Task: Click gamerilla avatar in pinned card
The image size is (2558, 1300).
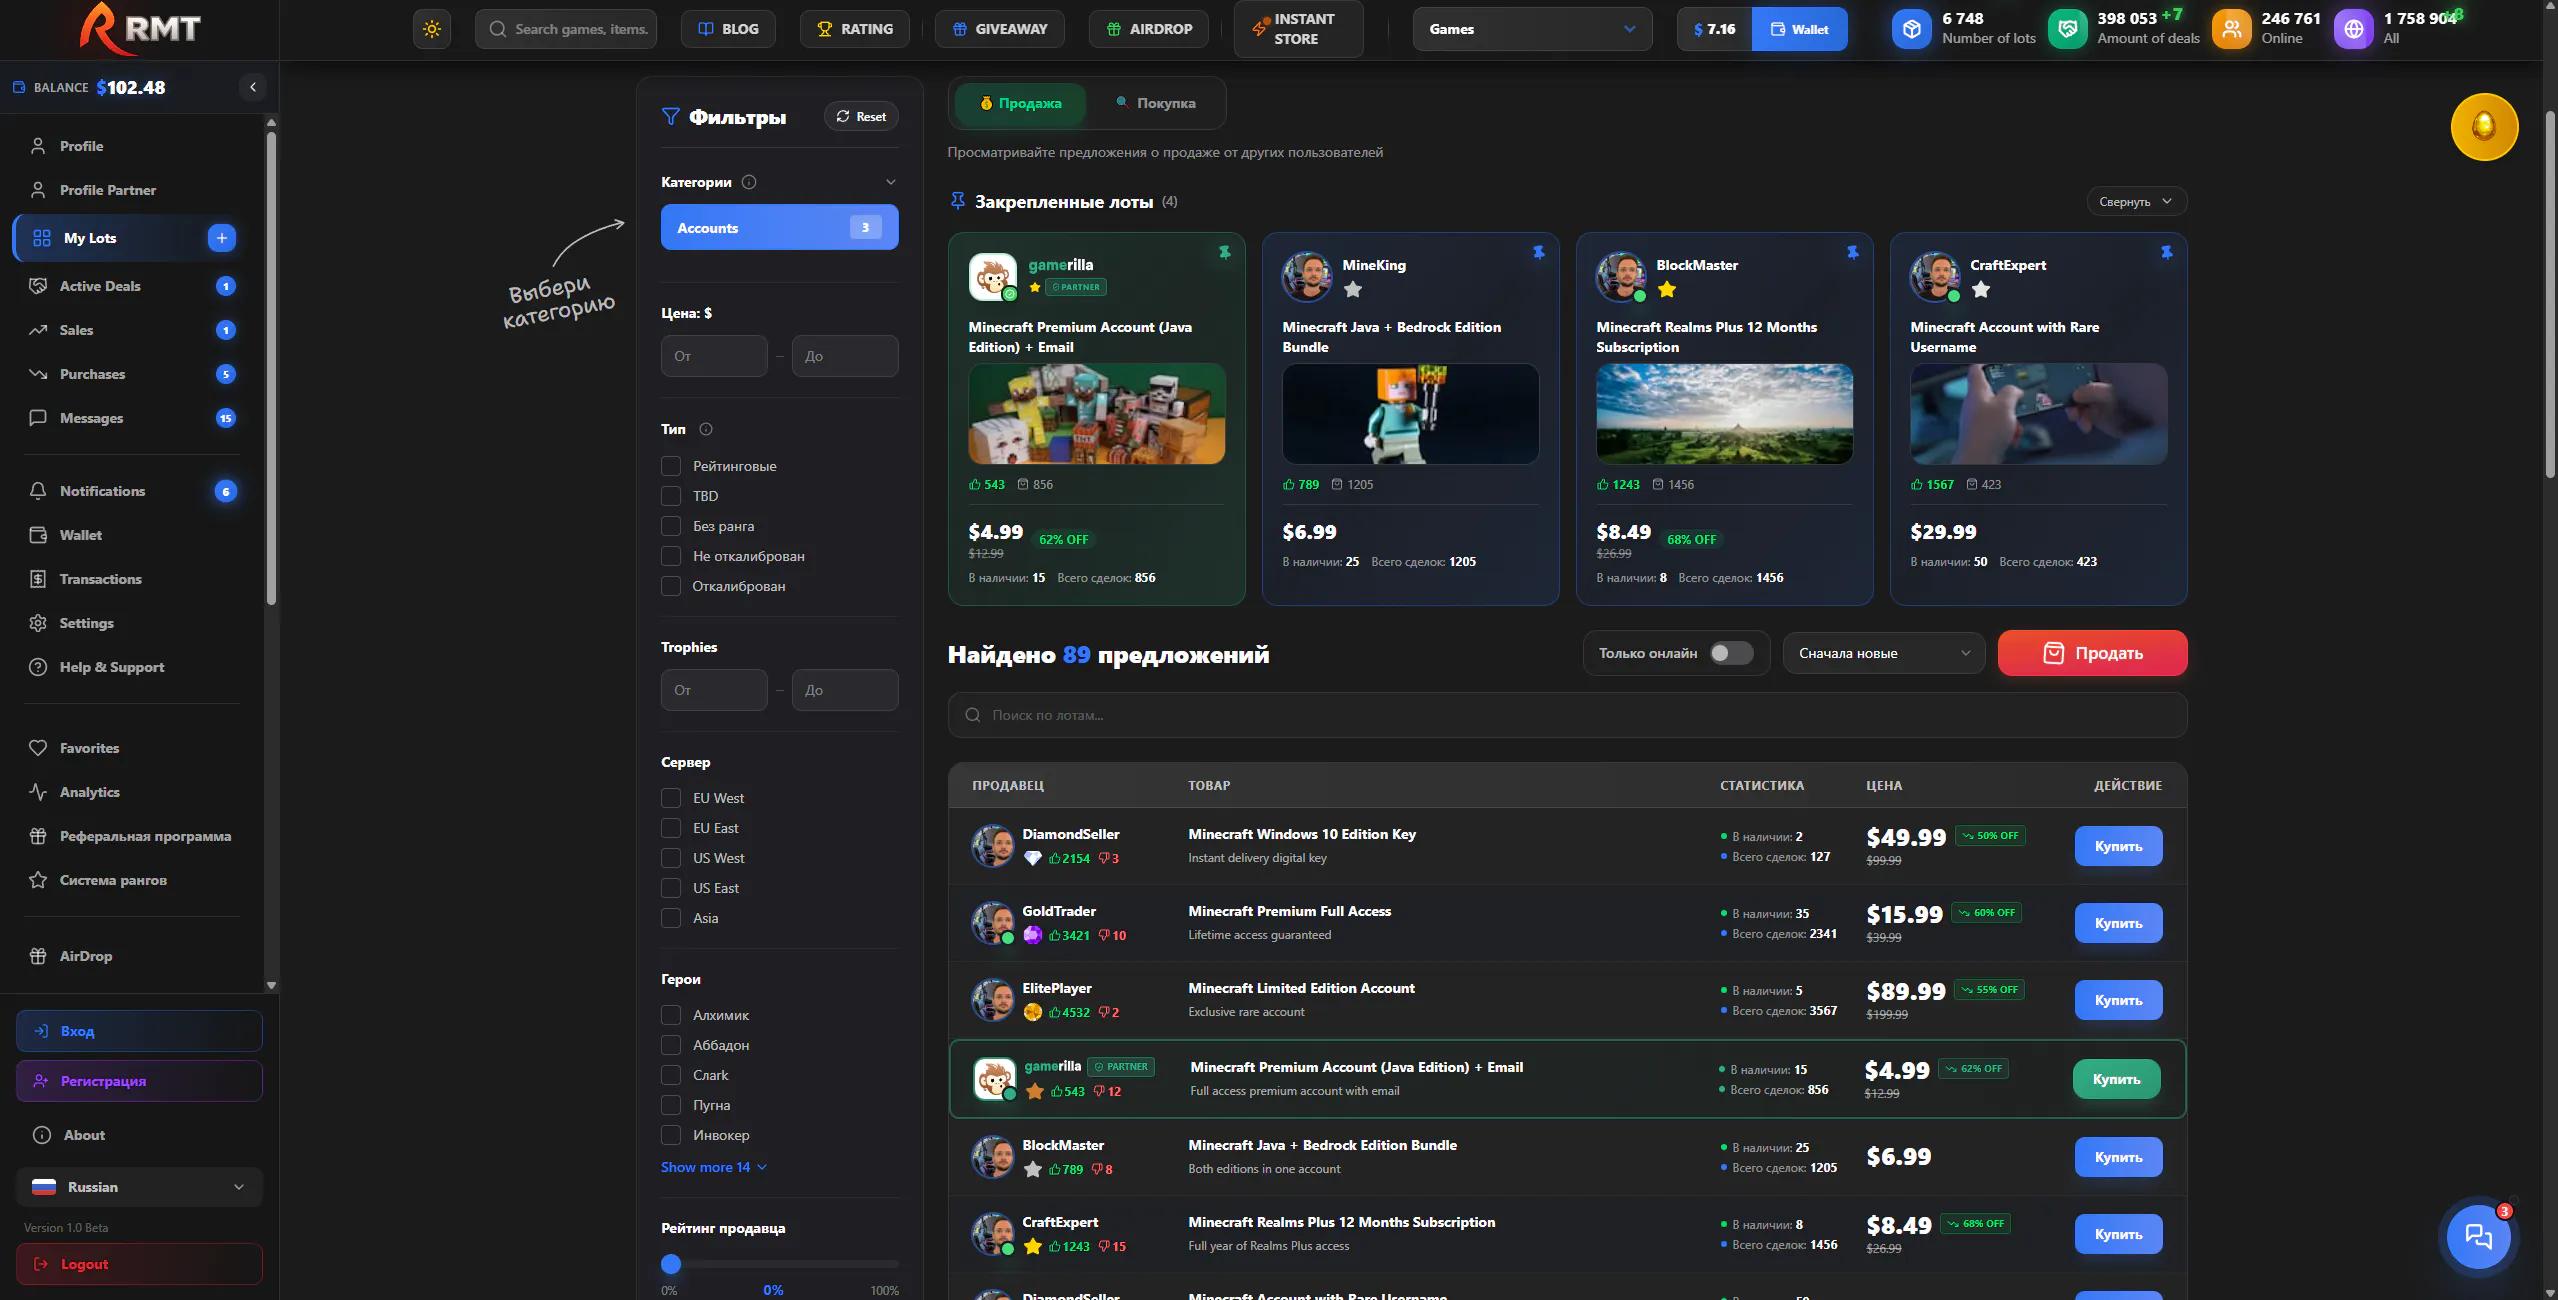Action: pyautogui.click(x=992, y=277)
